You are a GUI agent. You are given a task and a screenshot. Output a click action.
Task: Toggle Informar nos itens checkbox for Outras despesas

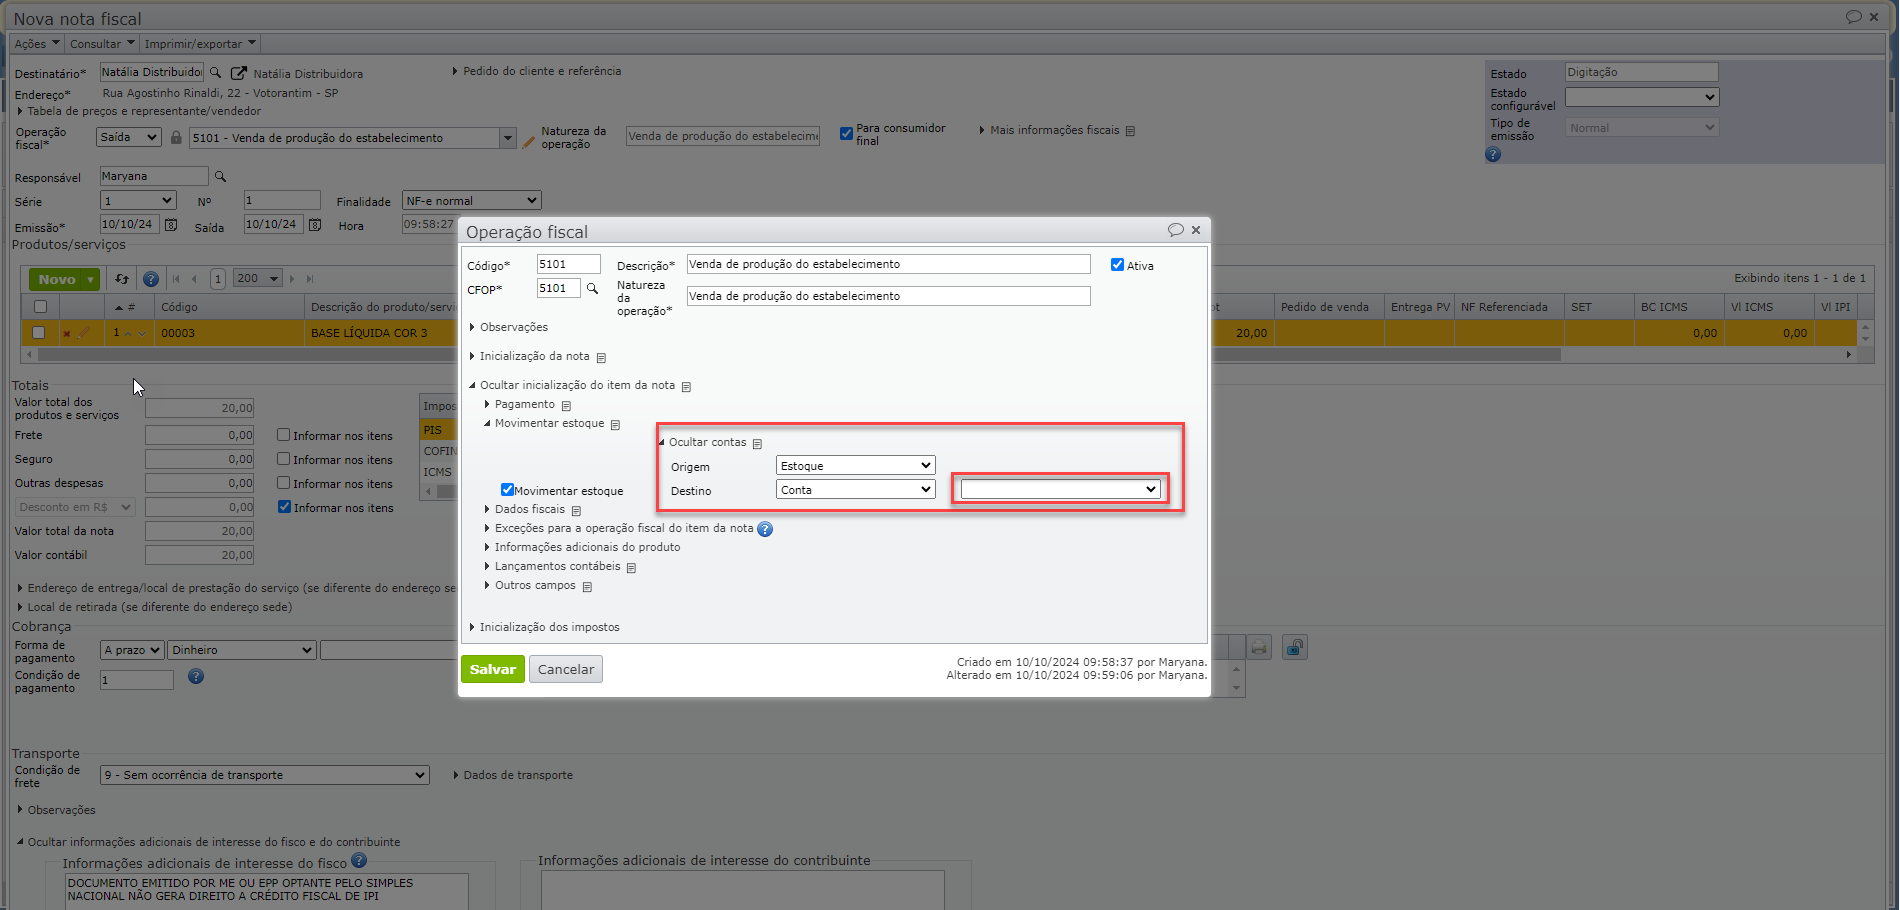[284, 483]
